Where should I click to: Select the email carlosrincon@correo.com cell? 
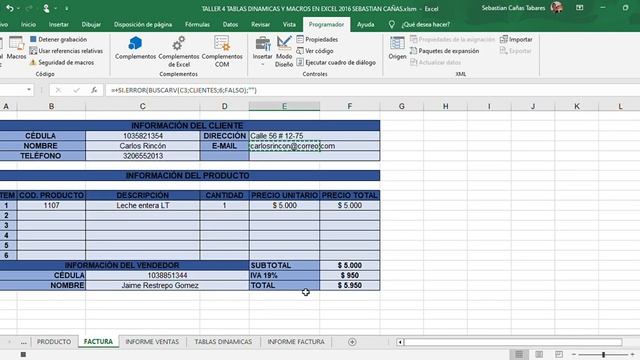coord(284,146)
